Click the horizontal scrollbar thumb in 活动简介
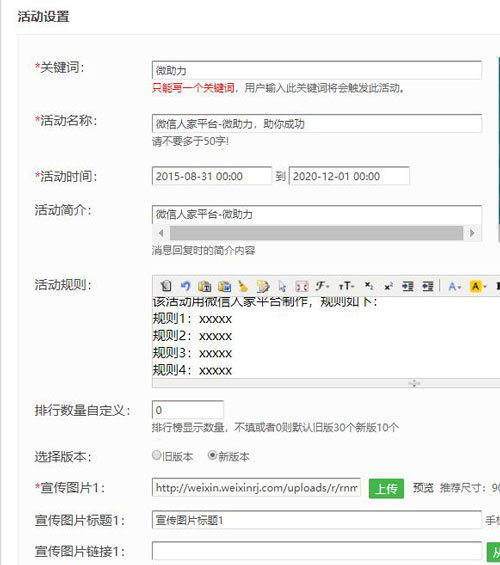 316,233
